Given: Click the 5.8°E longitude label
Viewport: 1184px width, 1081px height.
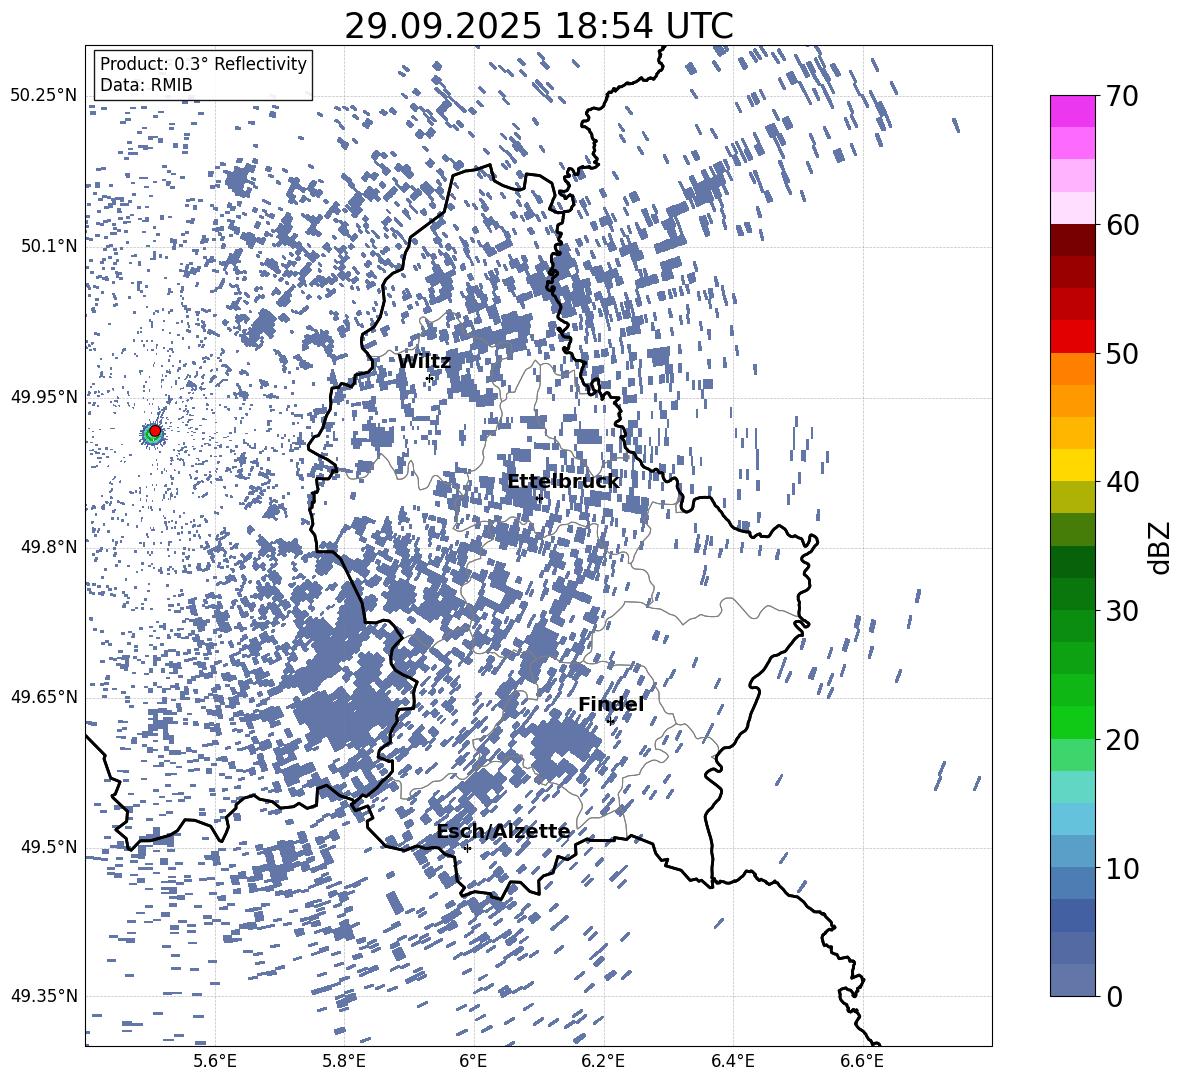Looking at the screenshot, I should coord(344,1061).
